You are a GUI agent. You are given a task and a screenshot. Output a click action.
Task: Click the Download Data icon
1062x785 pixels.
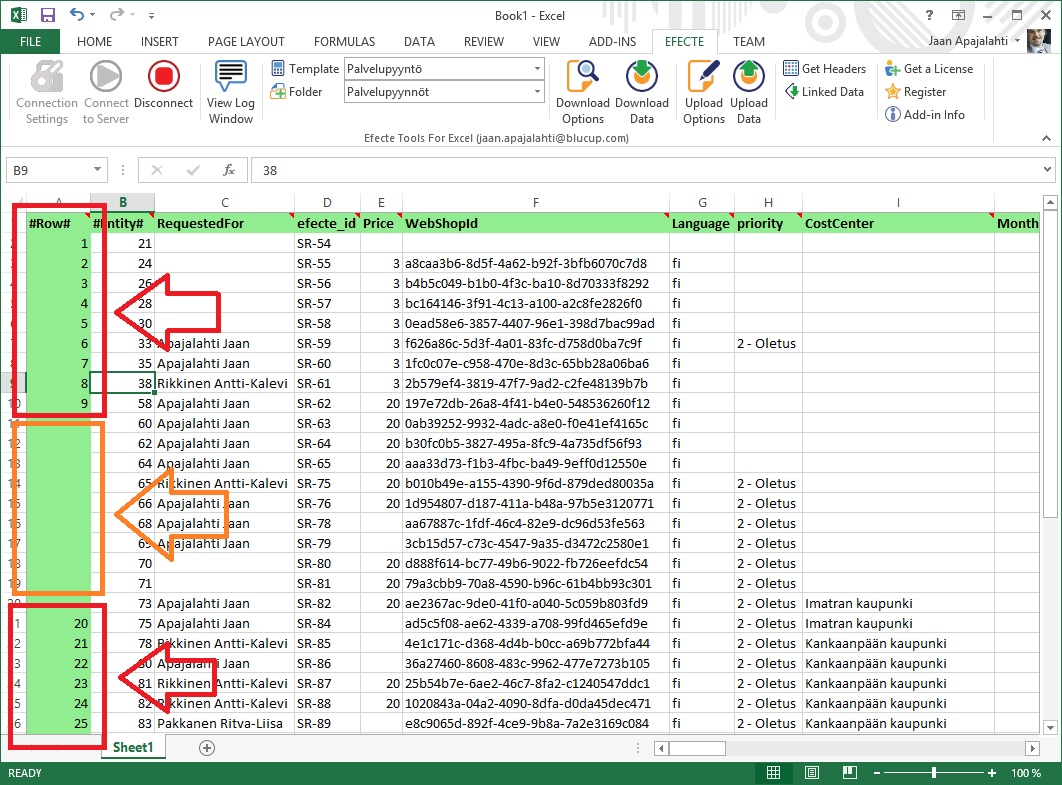click(x=641, y=76)
